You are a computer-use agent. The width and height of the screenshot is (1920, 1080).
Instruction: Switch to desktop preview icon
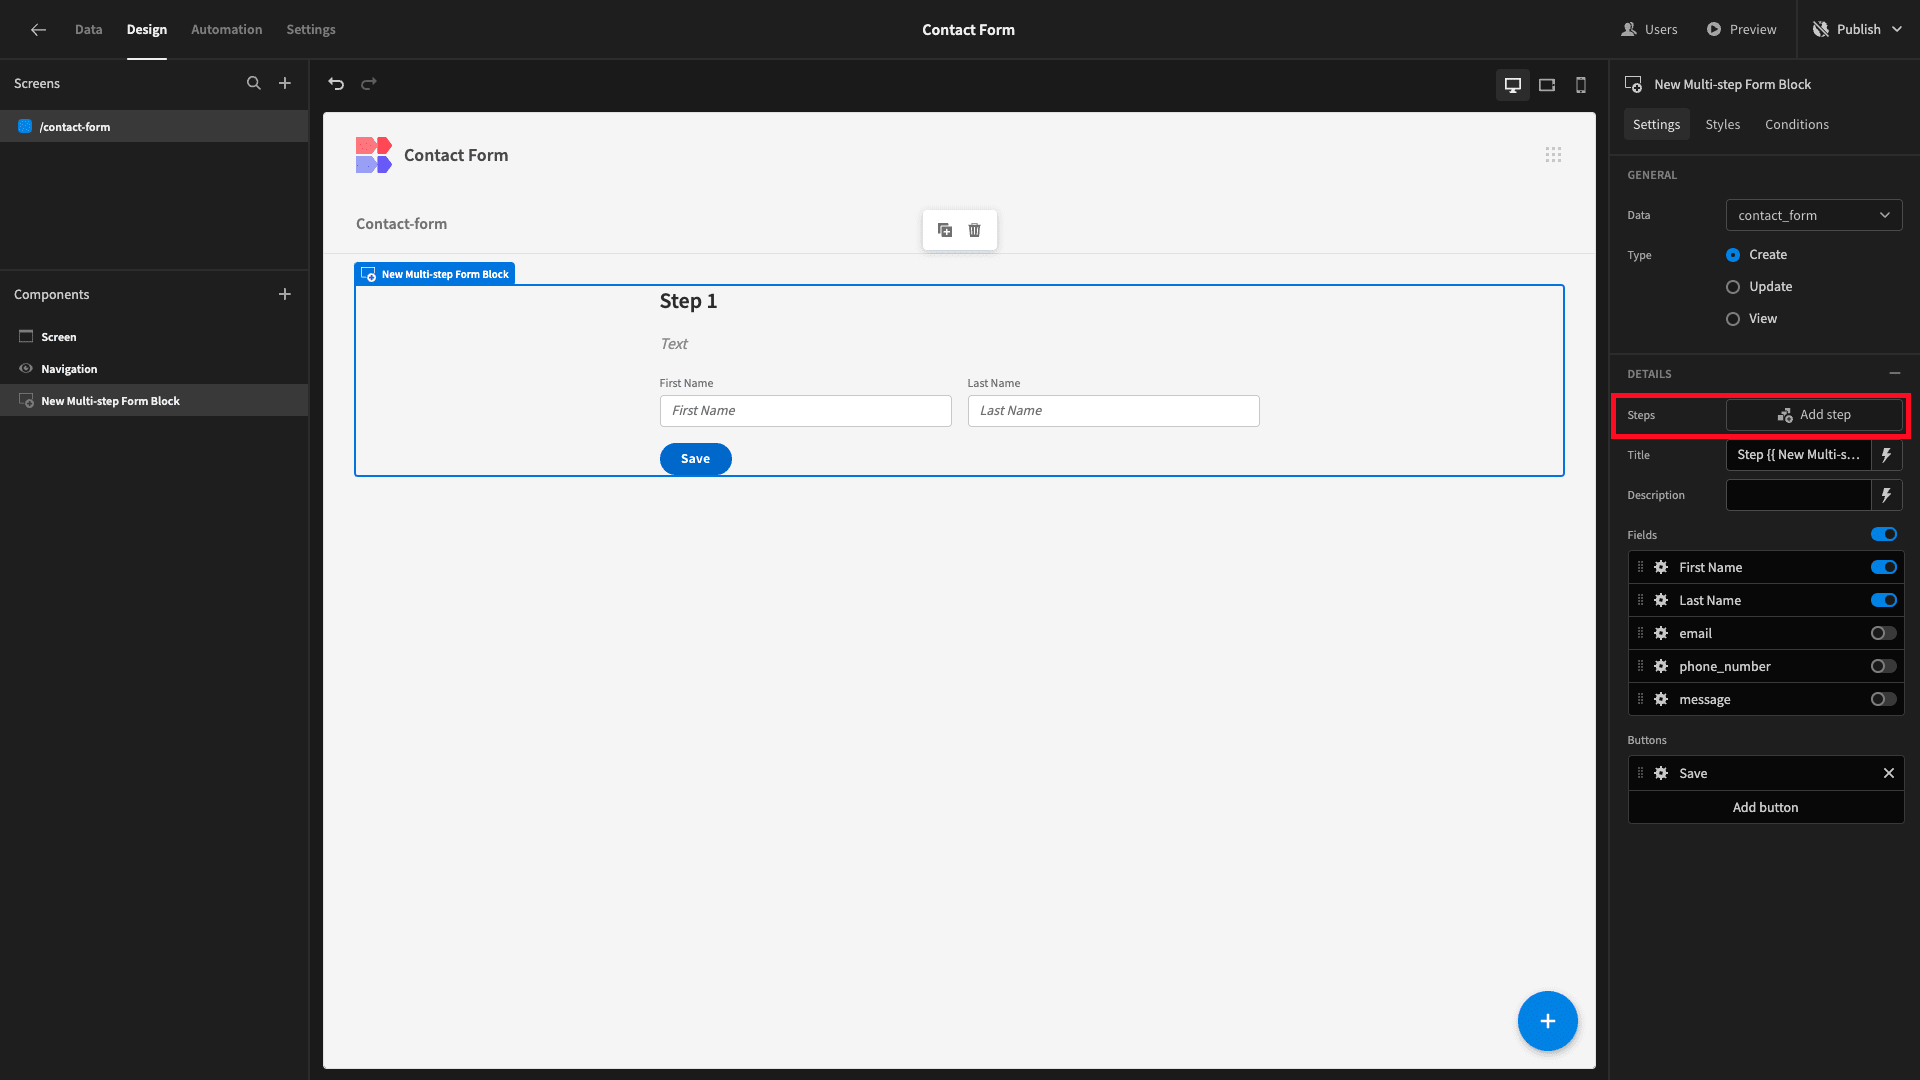(1513, 85)
